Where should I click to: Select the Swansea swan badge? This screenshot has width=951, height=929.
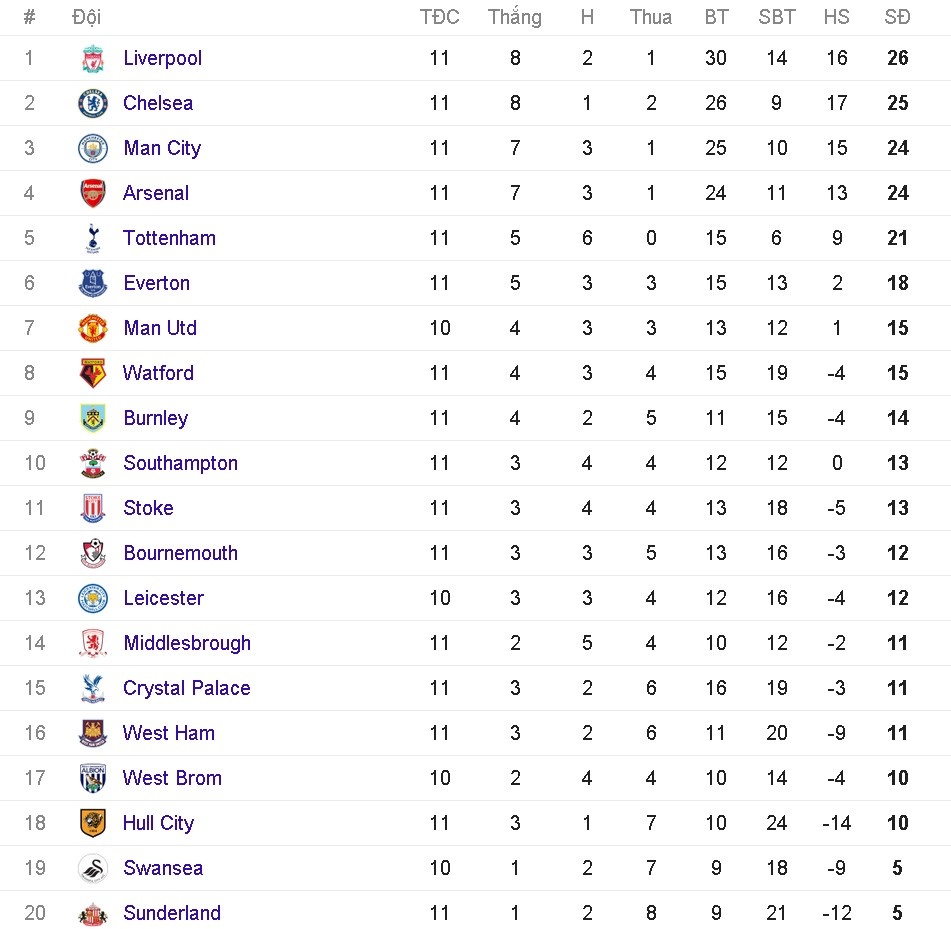point(92,868)
